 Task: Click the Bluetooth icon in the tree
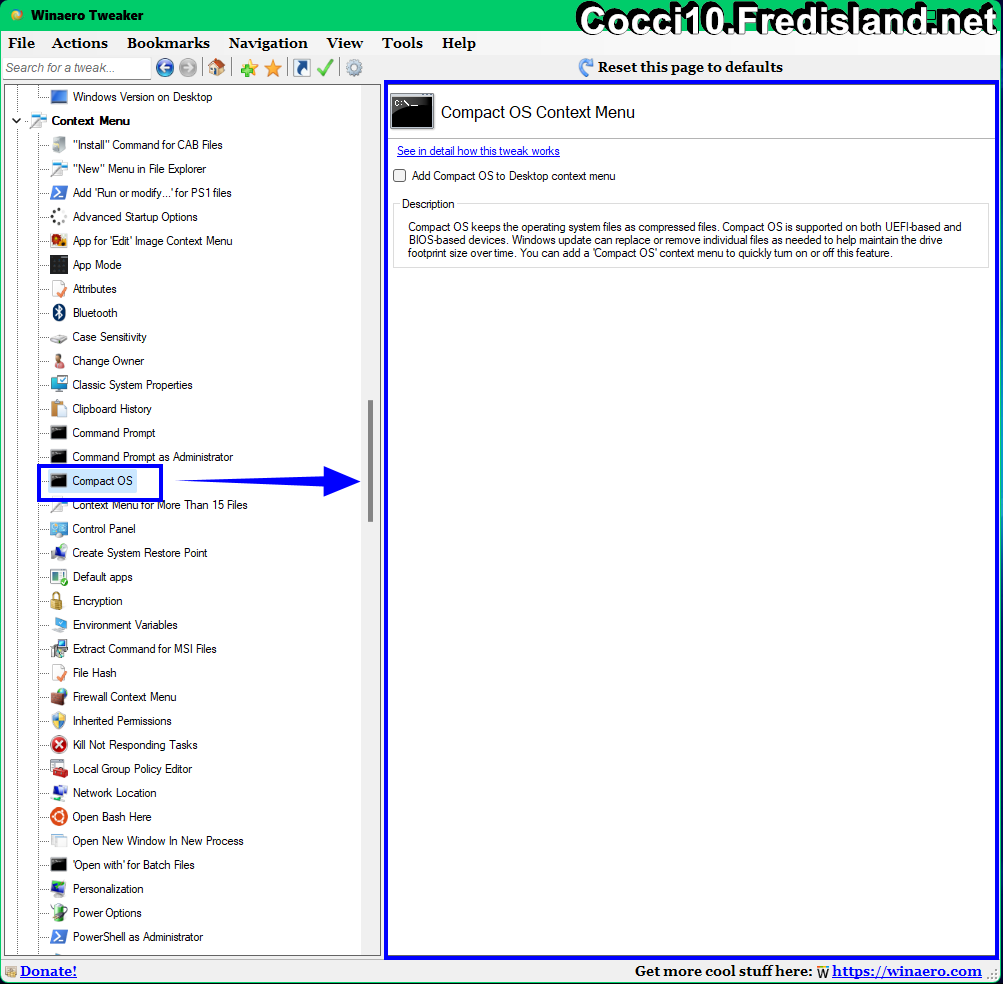coord(59,313)
